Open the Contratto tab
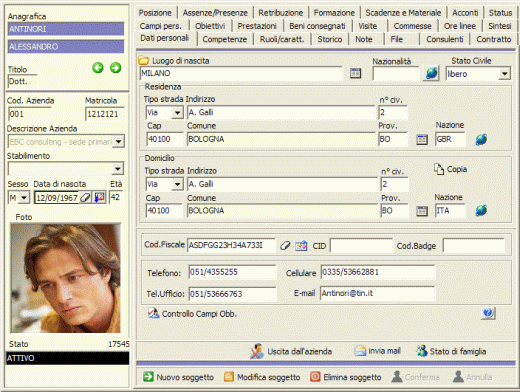The image size is (520, 392). (x=494, y=39)
